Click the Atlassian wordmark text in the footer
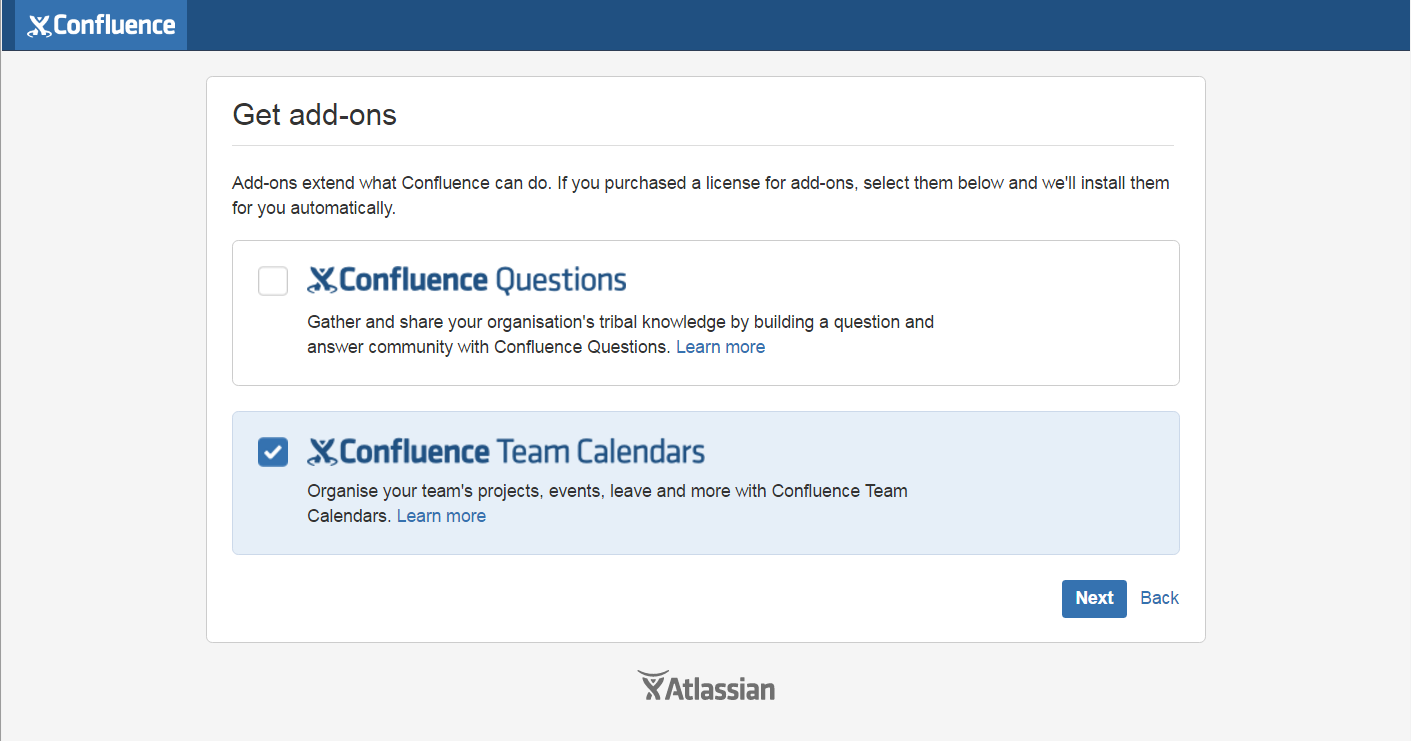This screenshot has height=741, width=1411. [x=720, y=688]
